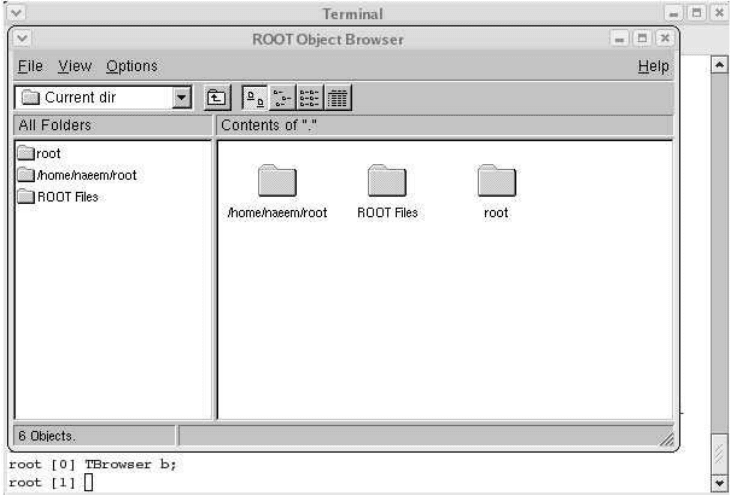Click the terminal prompt at root [1]
This screenshot has height=495, width=730.
click(87, 484)
